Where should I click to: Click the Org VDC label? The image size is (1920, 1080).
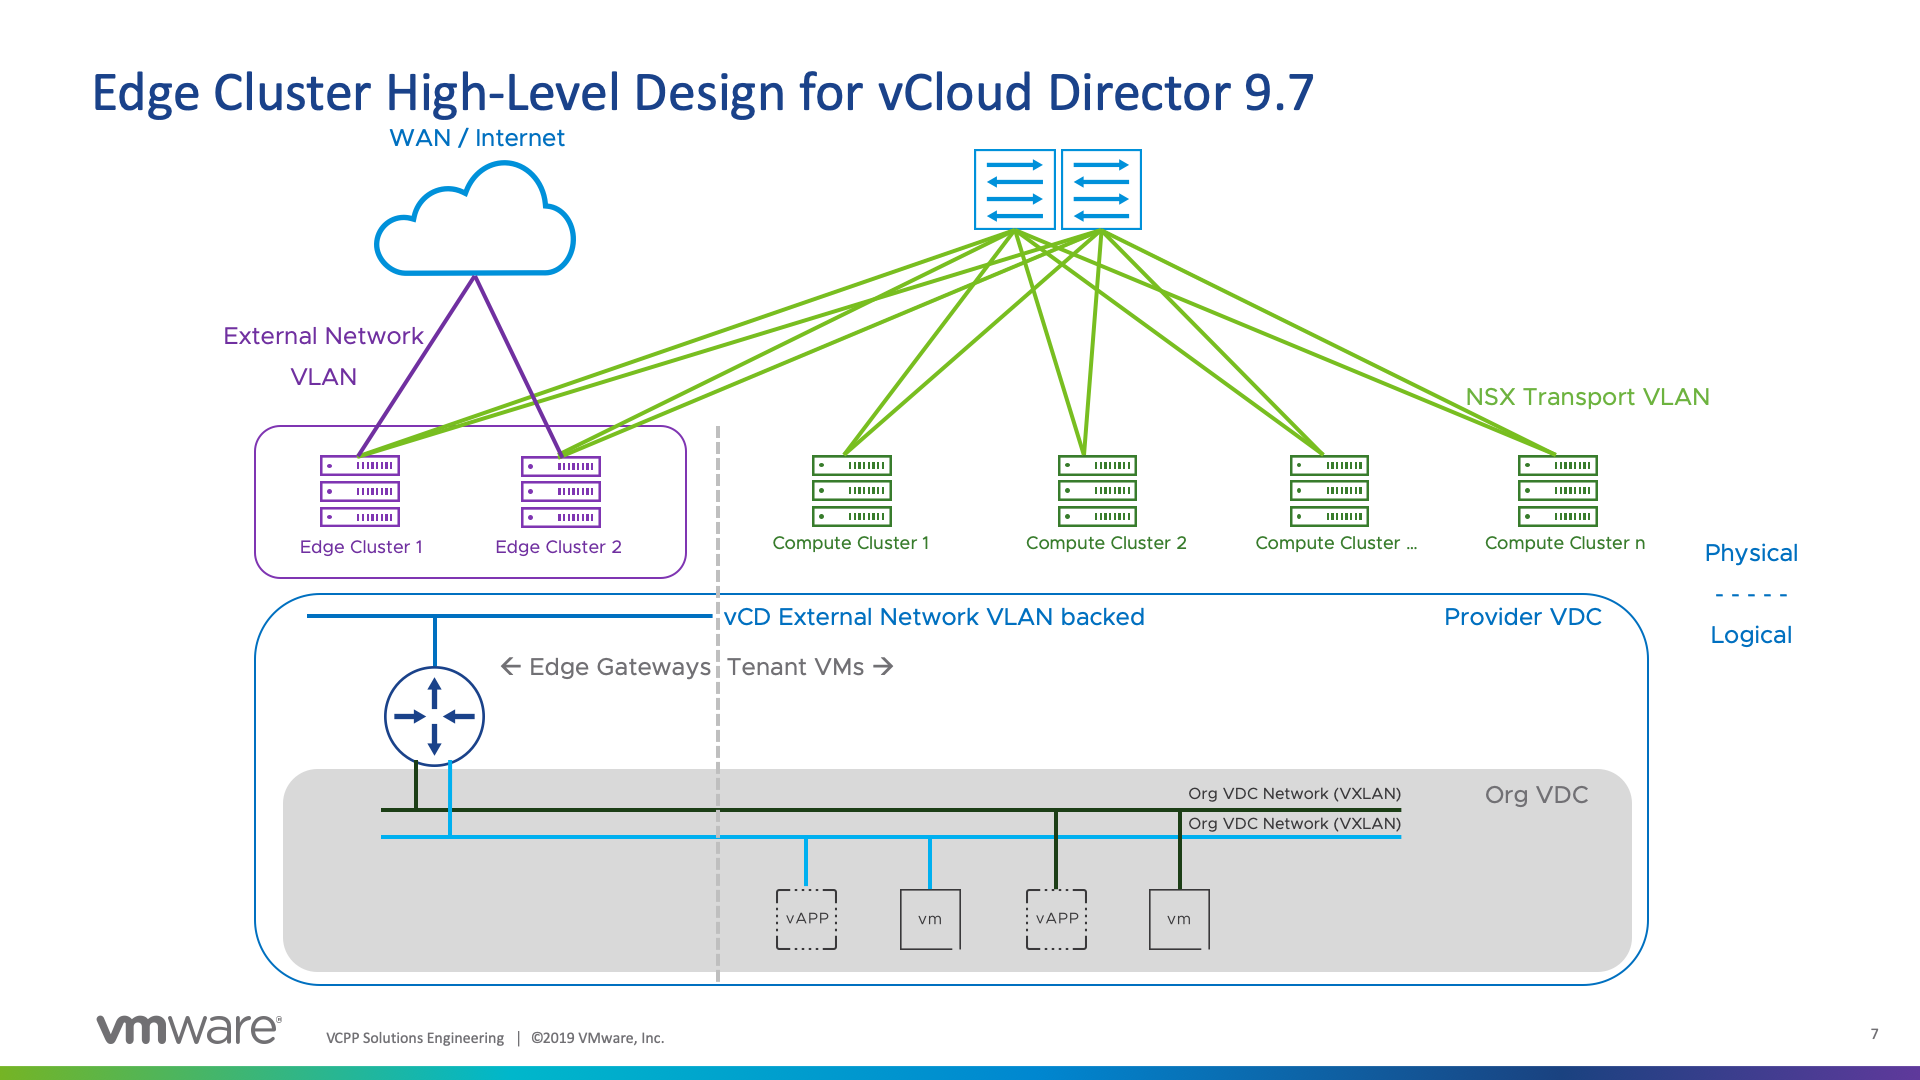pyautogui.click(x=1536, y=795)
